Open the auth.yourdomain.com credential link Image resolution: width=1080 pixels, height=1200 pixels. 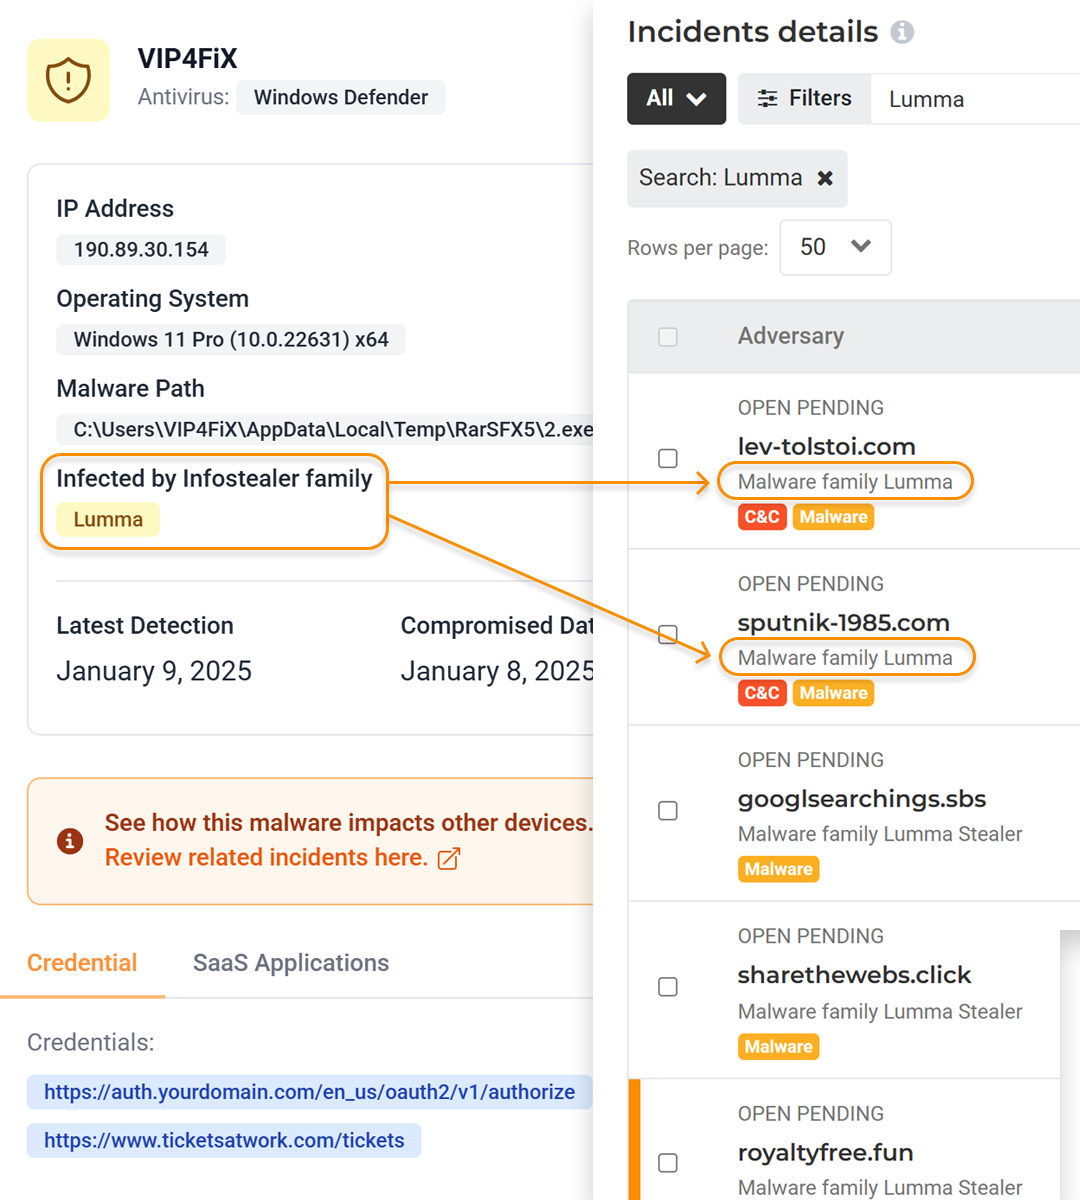(x=309, y=1092)
